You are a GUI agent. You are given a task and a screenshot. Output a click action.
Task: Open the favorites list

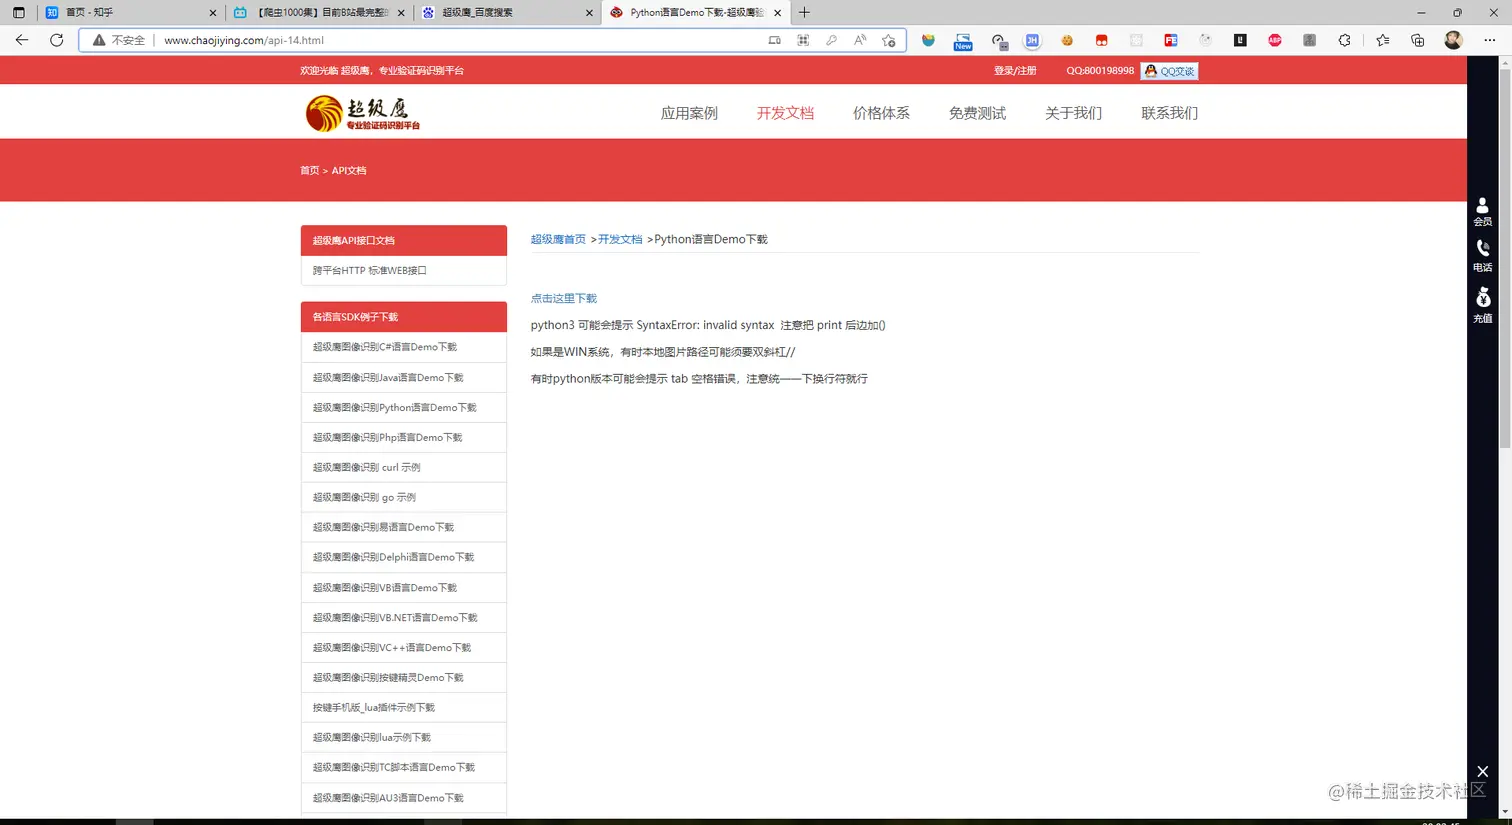click(x=1382, y=40)
